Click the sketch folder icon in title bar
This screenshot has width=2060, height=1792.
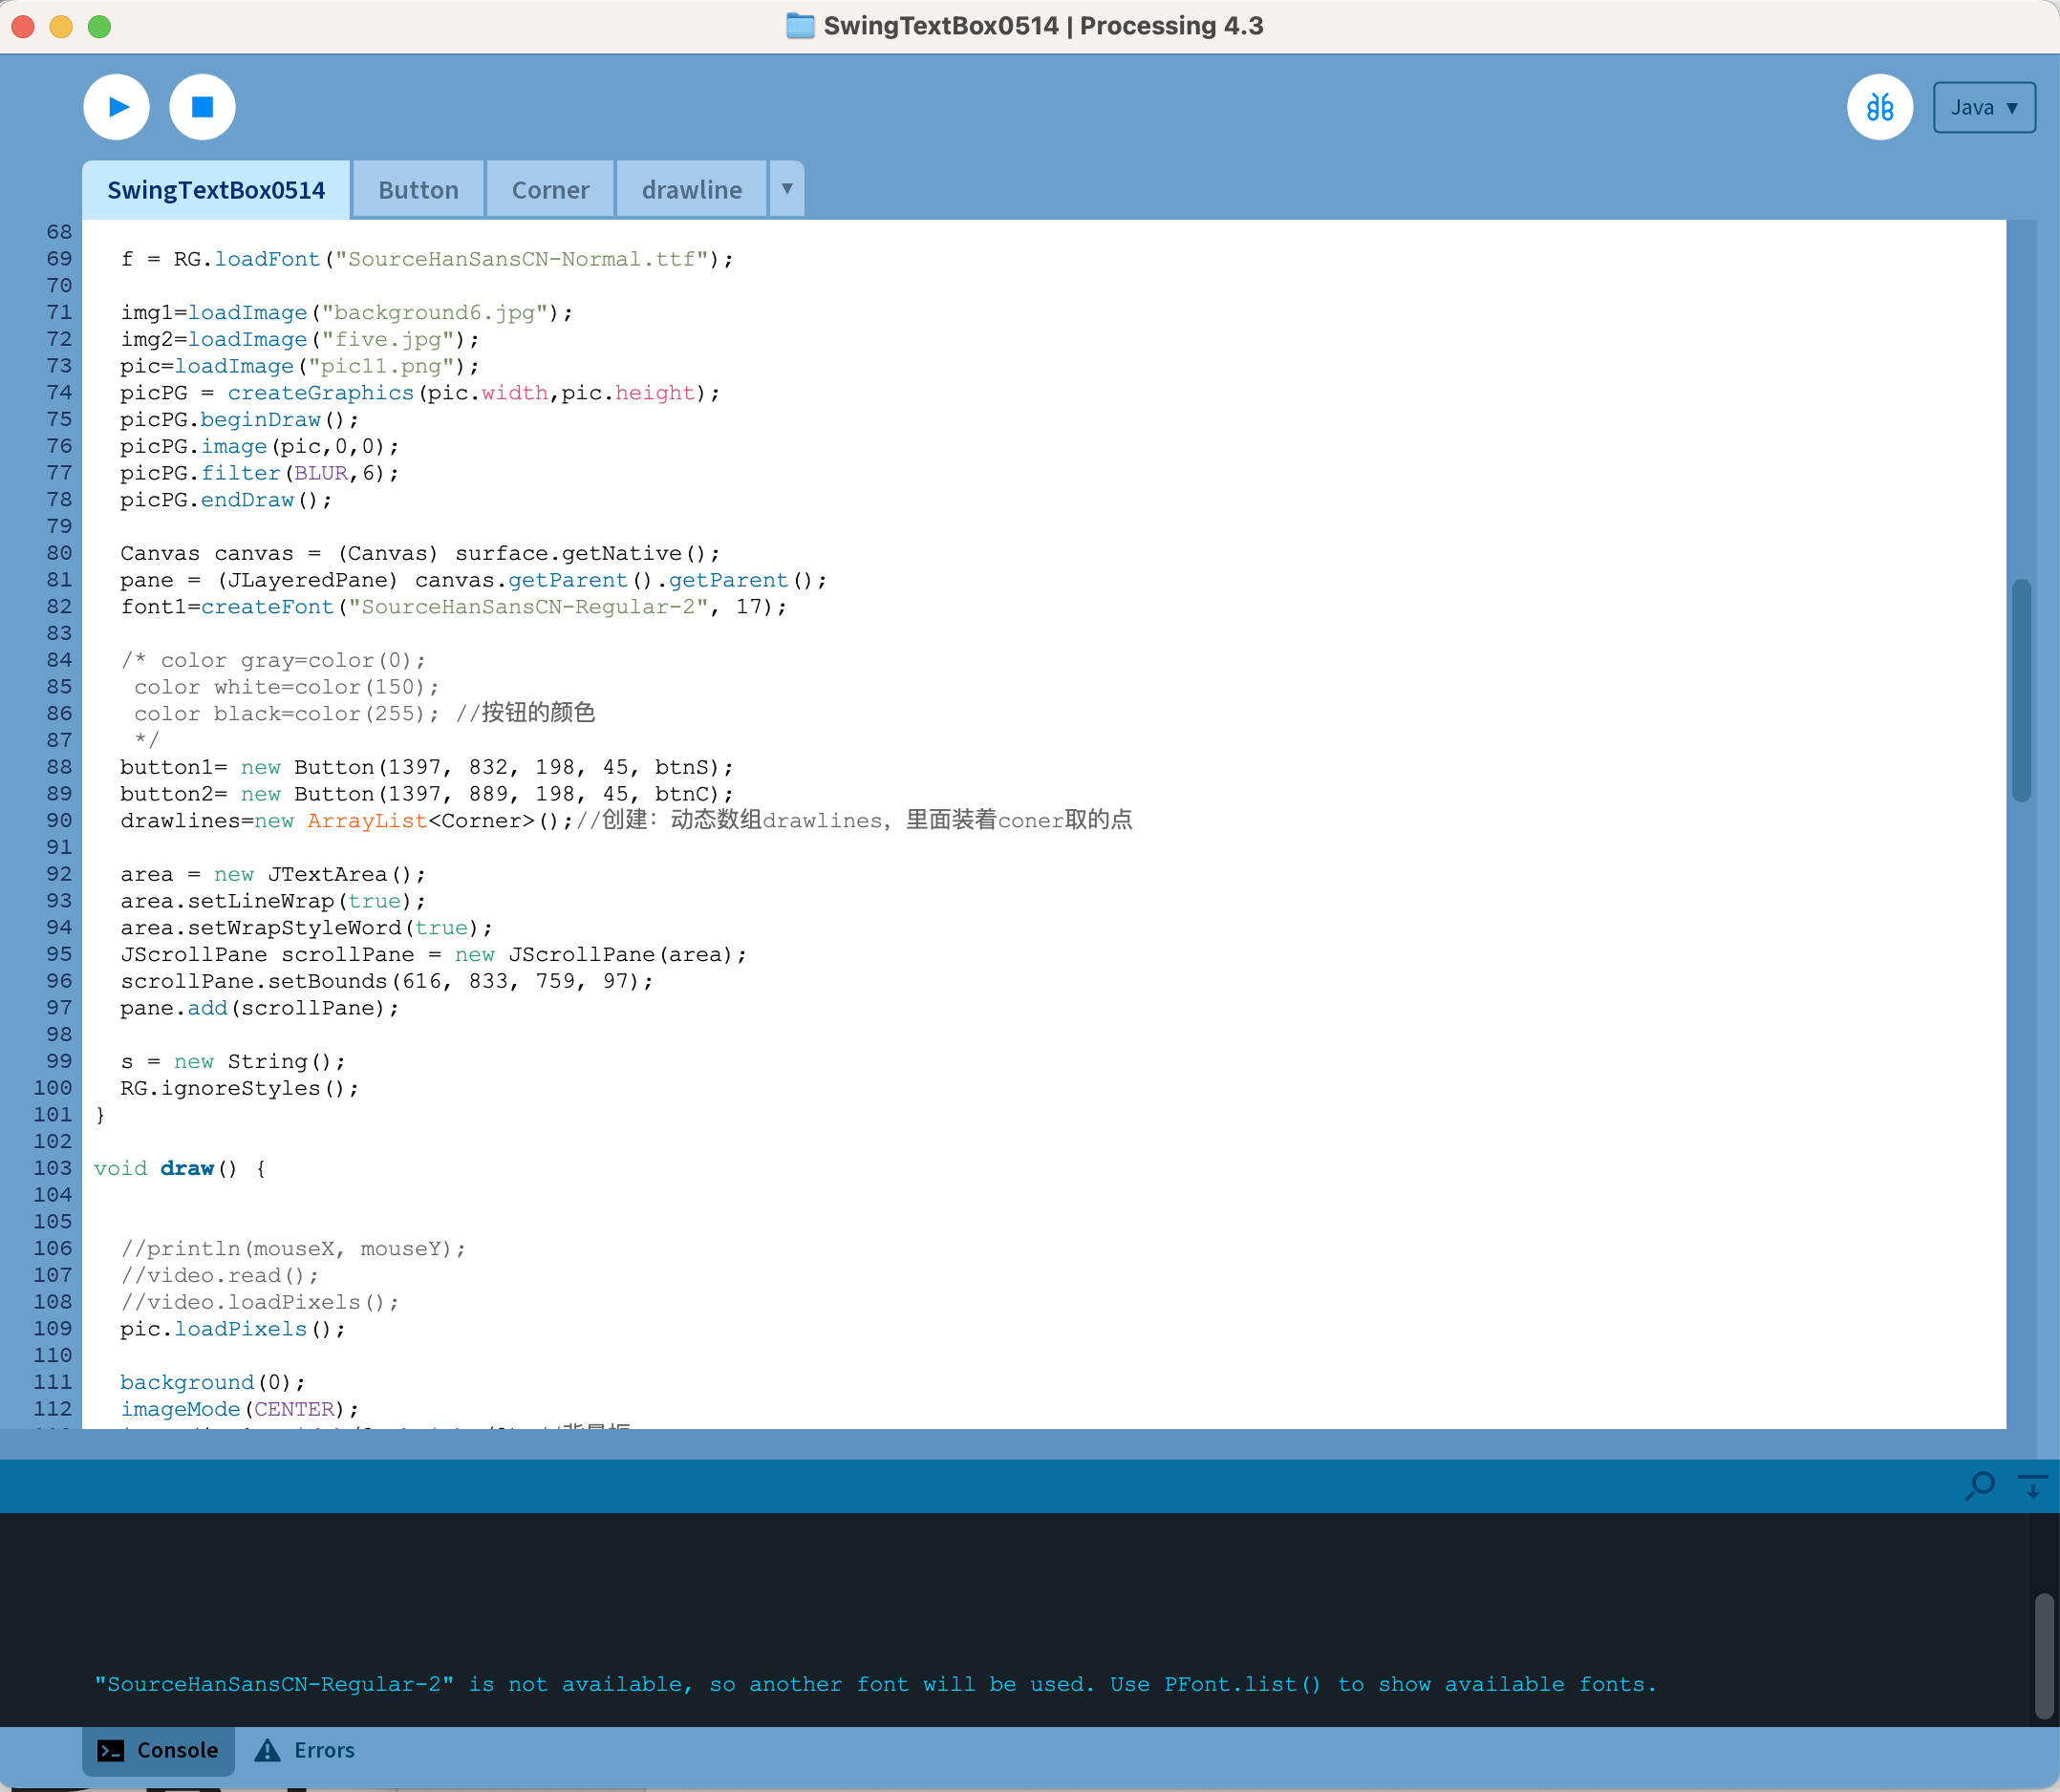pyautogui.click(x=800, y=26)
